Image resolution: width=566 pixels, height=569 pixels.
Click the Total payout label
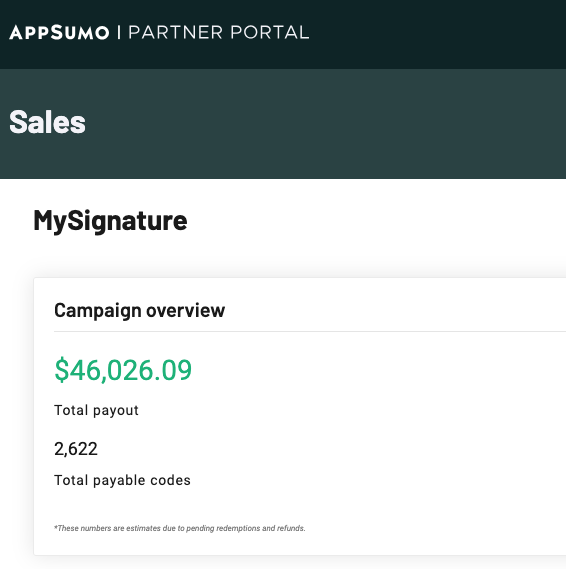click(97, 410)
